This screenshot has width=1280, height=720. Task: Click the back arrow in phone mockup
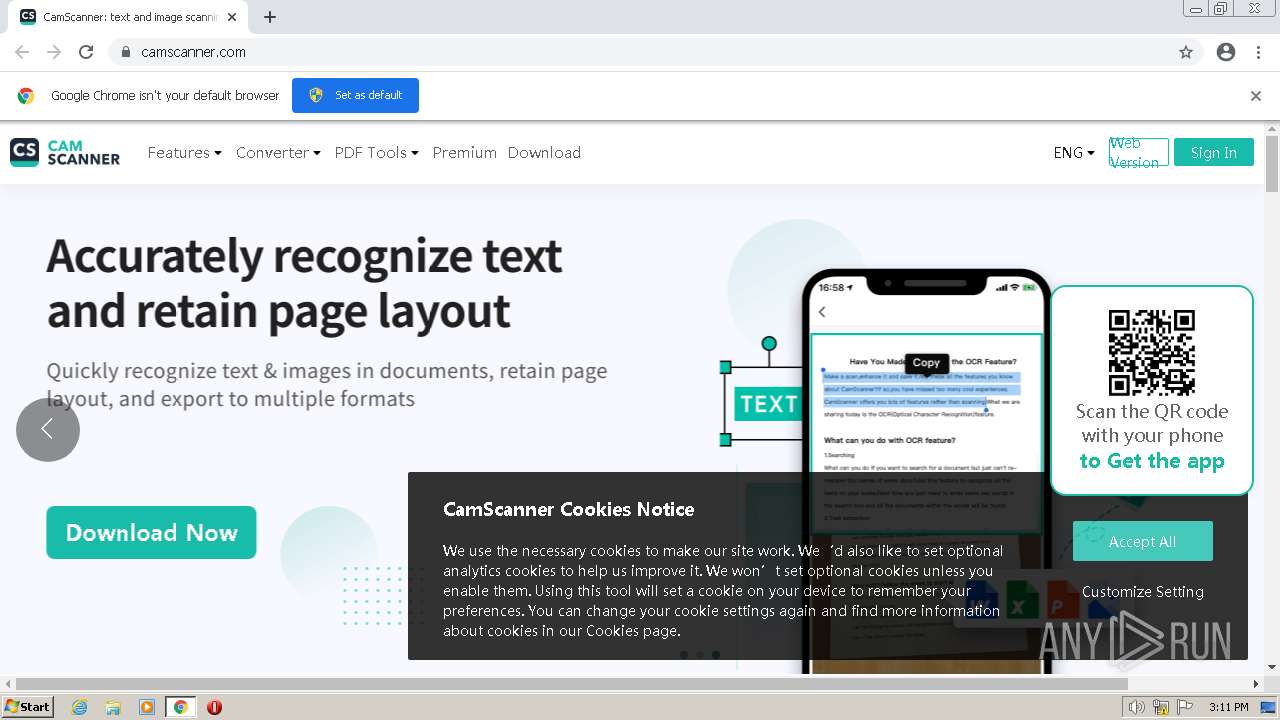pos(822,312)
